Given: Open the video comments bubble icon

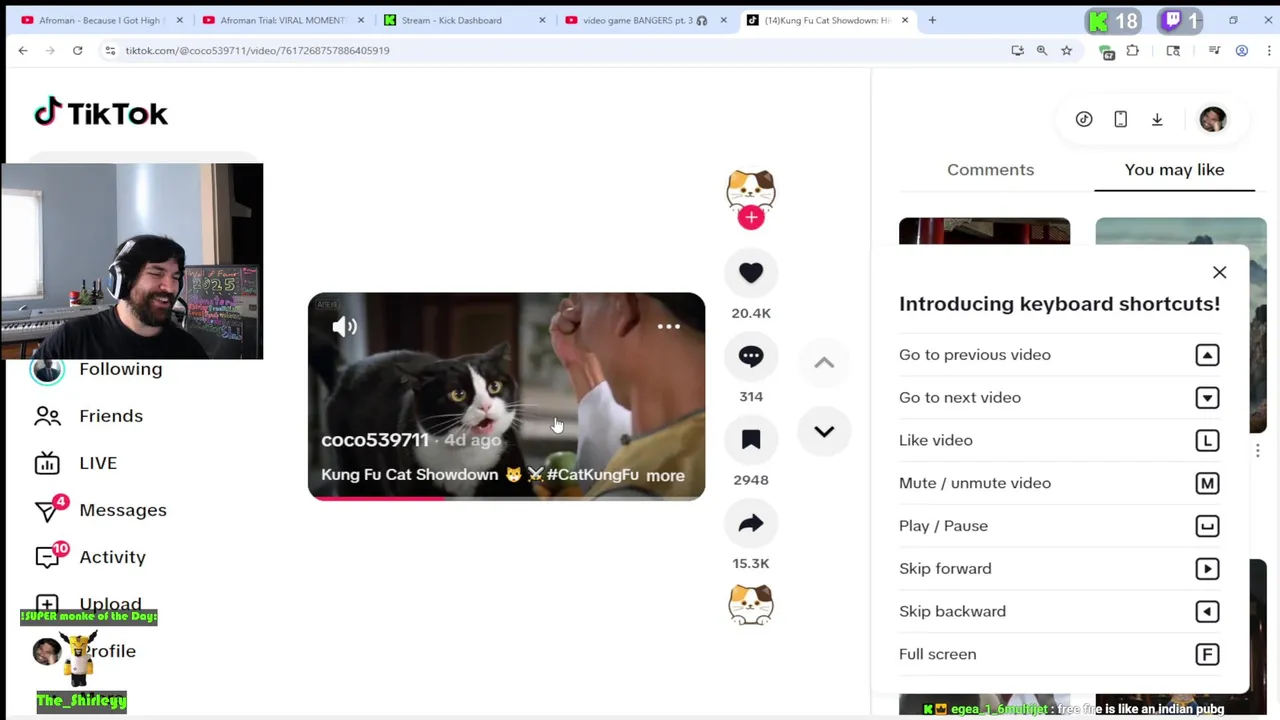Looking at the screenshot, I should (x=751, y=356).
